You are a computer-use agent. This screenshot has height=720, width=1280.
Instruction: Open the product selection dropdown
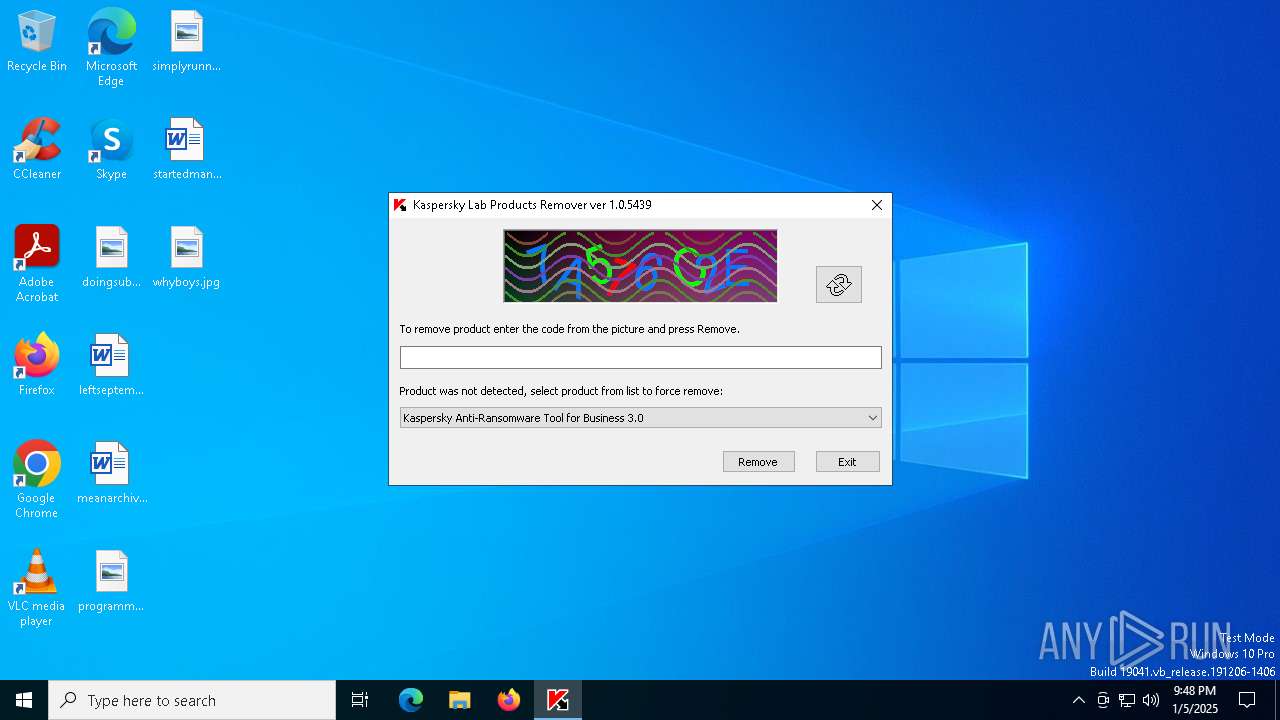640,418
